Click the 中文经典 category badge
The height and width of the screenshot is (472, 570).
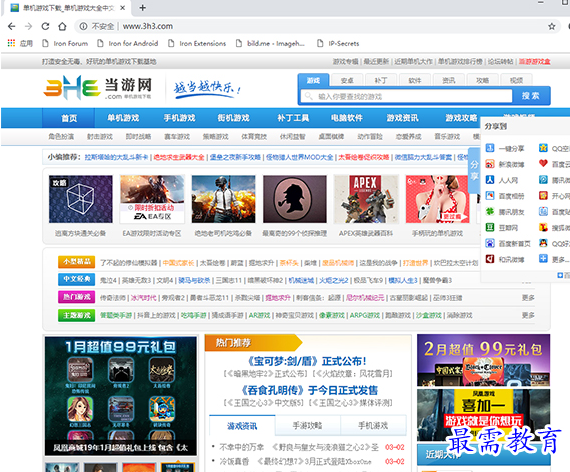click(76, 279)
